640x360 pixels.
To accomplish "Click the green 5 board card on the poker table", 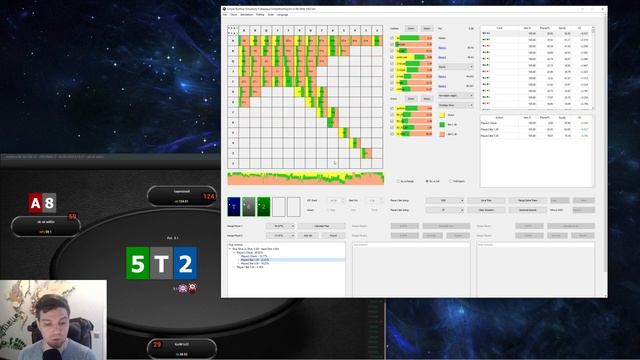I will pos(138,263).
